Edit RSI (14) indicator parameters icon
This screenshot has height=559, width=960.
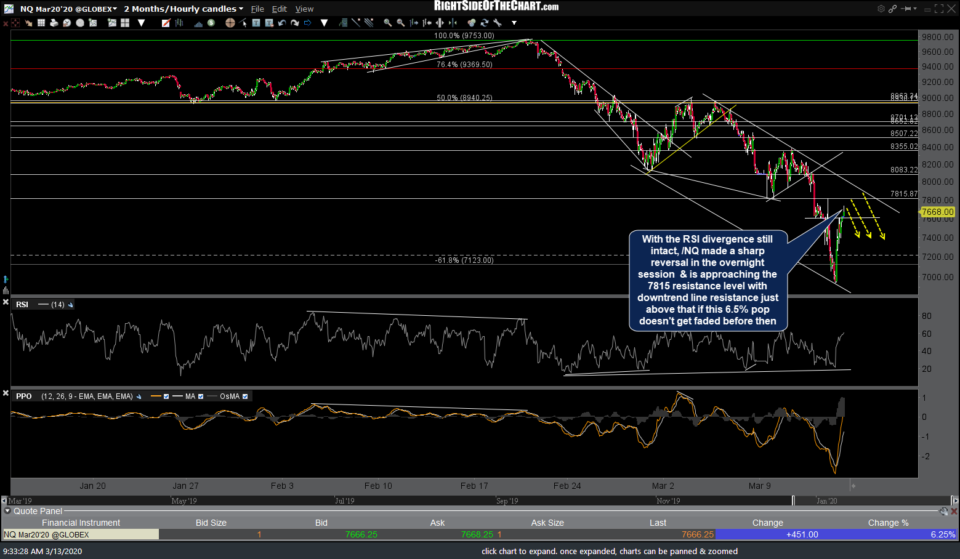pos(70,304)
